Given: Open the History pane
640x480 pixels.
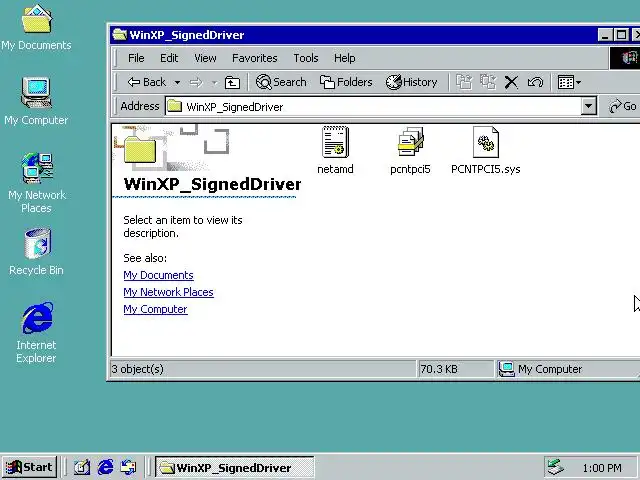Looking at the screenshot, I should [411, 82].
